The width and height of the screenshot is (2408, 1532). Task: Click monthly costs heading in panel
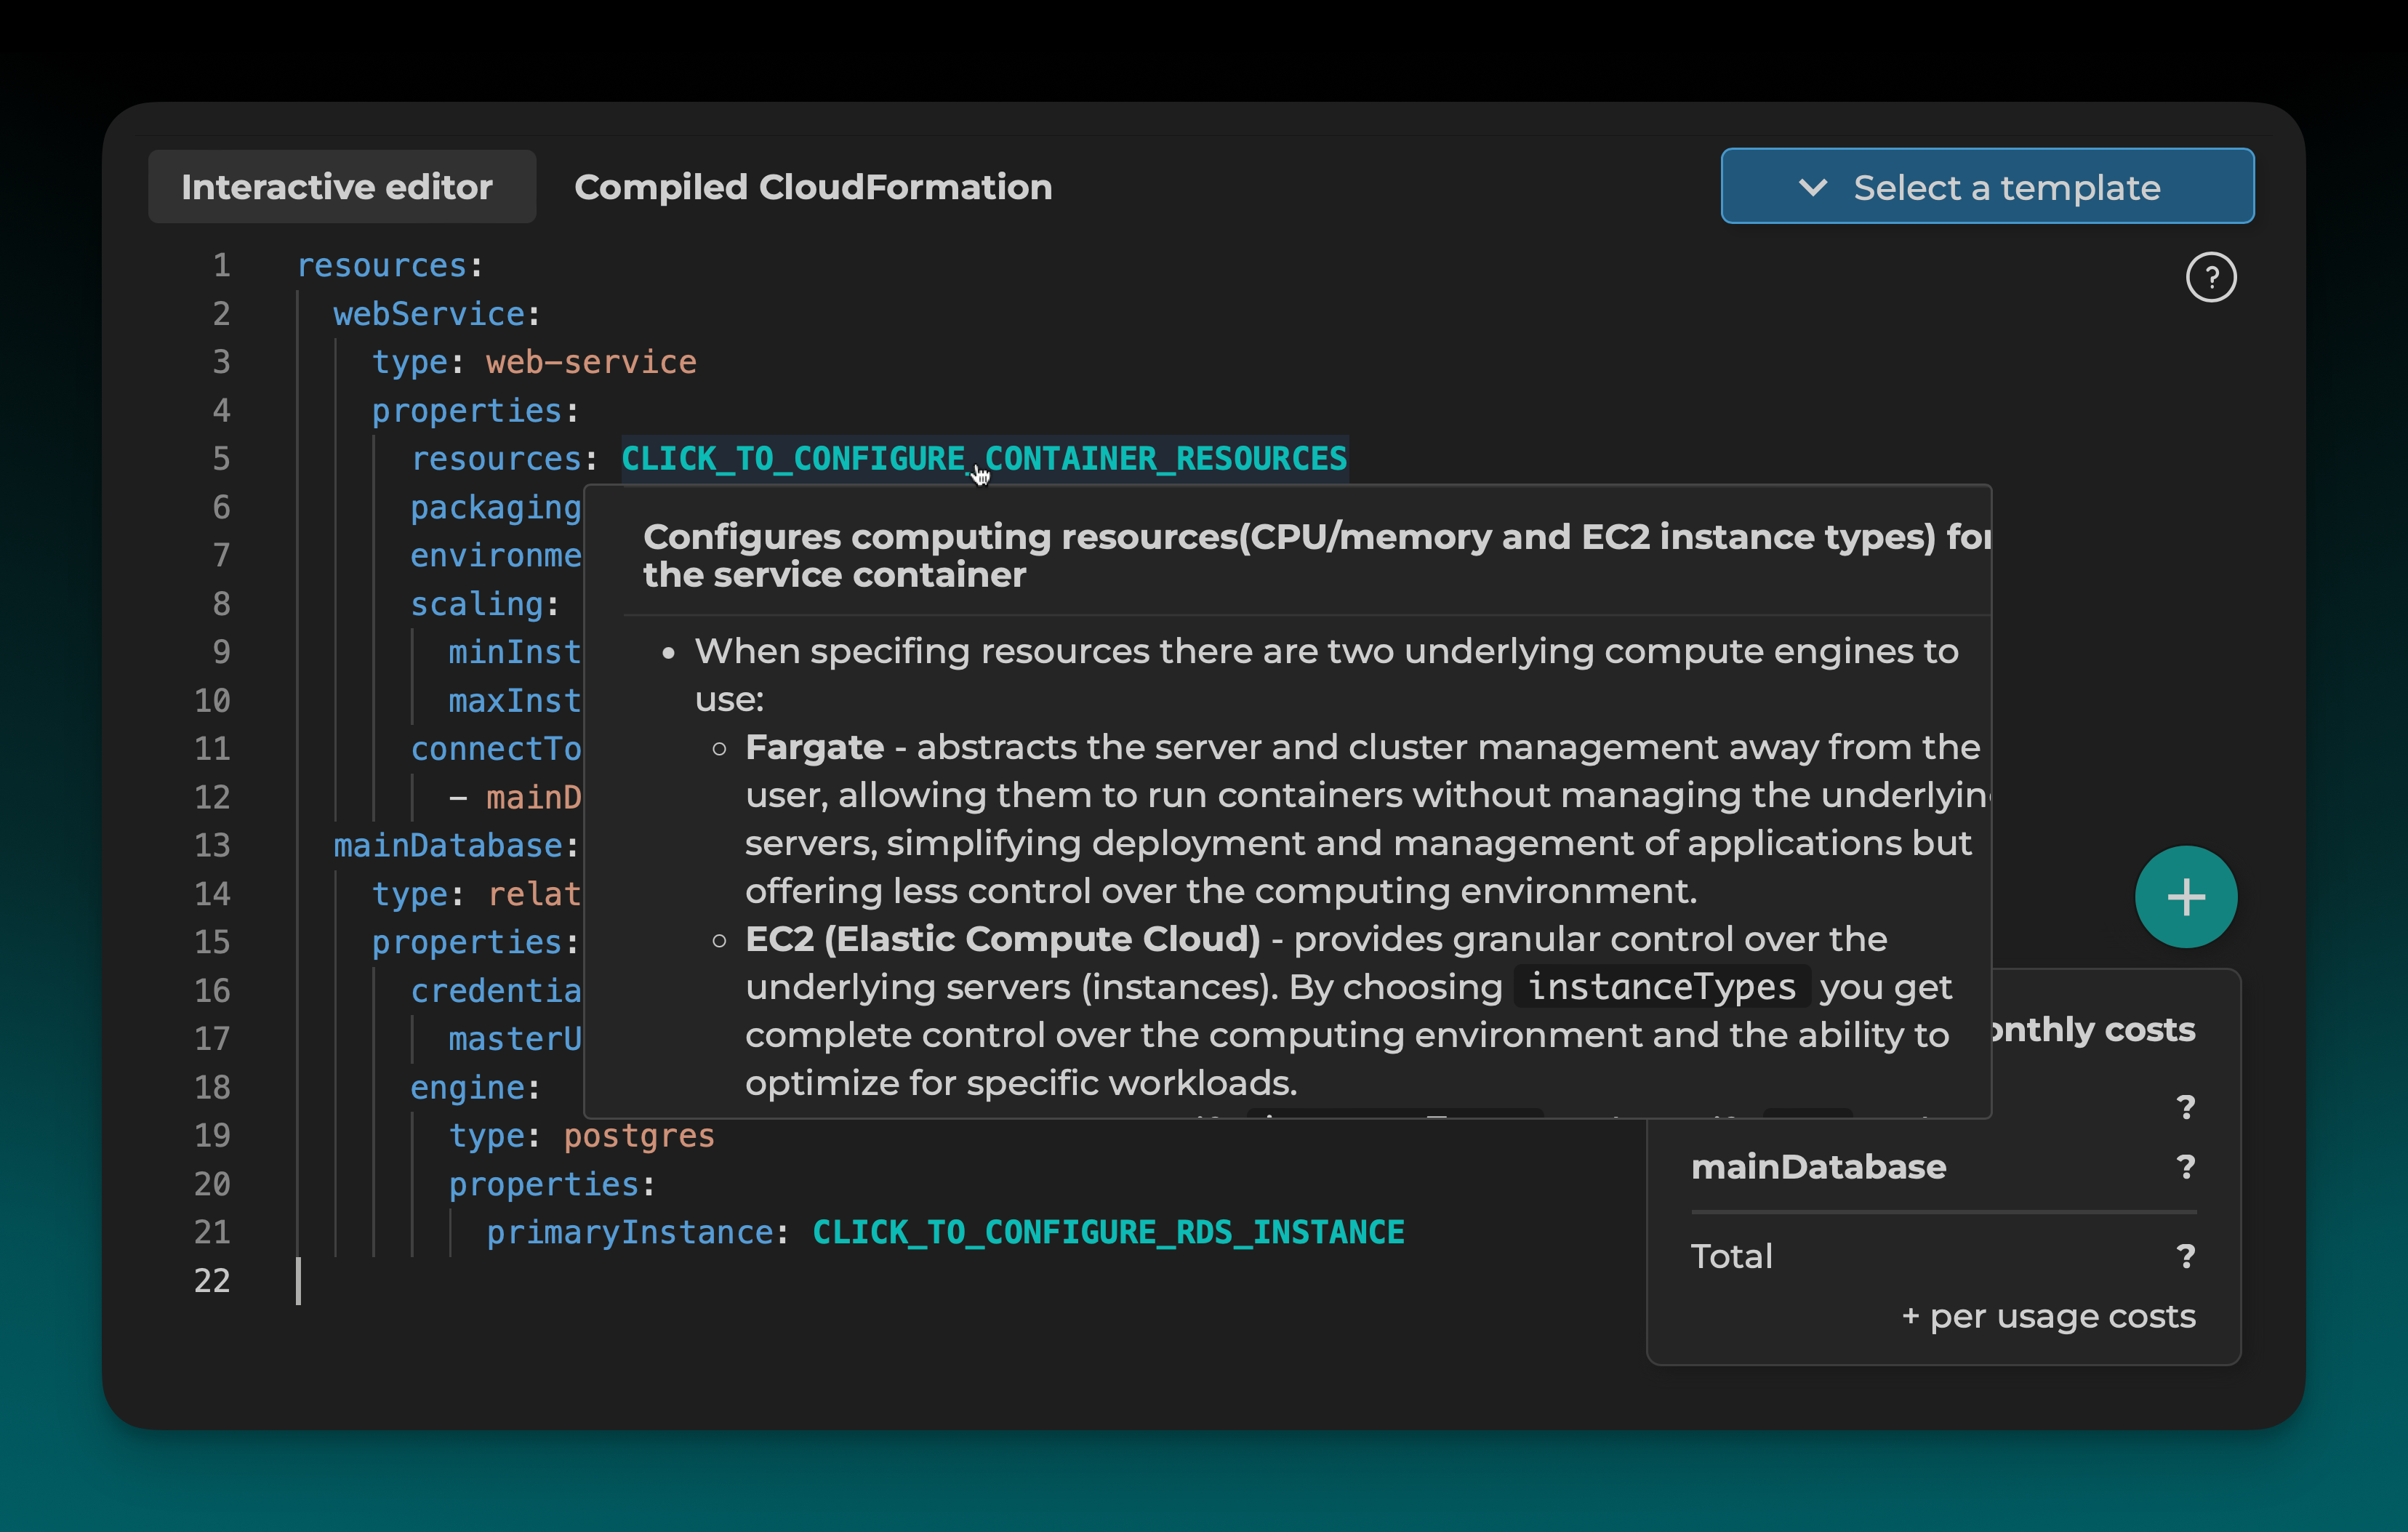(2094, 1029)
